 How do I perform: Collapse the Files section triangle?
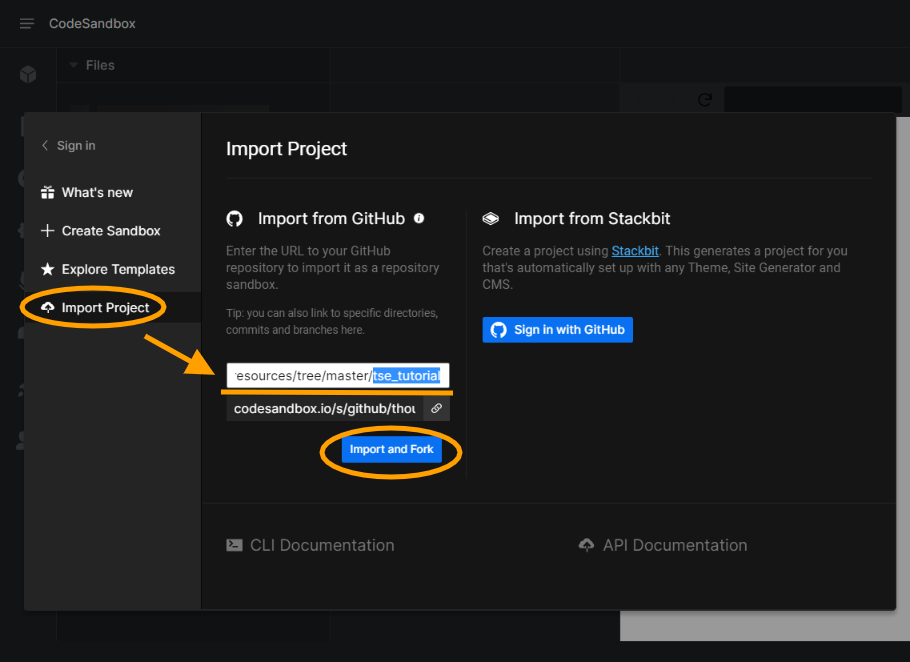point(74,65)
